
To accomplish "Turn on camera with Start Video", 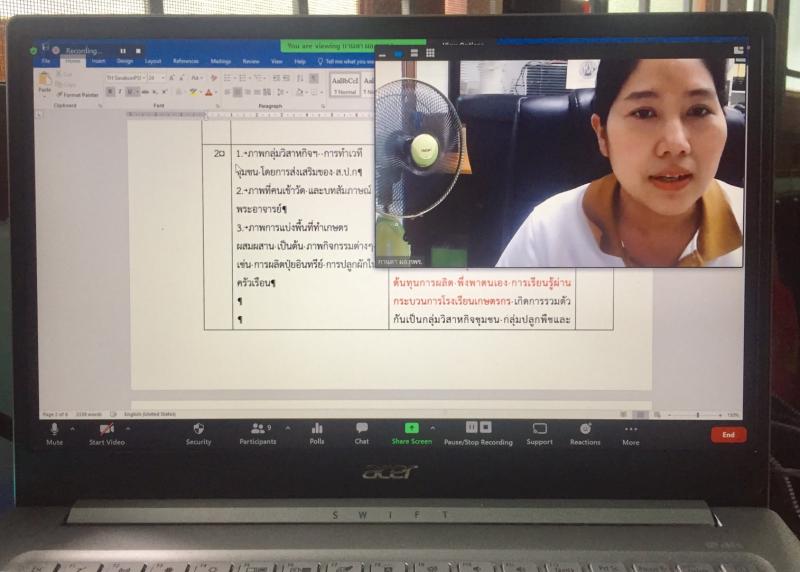I will (107, 434).
